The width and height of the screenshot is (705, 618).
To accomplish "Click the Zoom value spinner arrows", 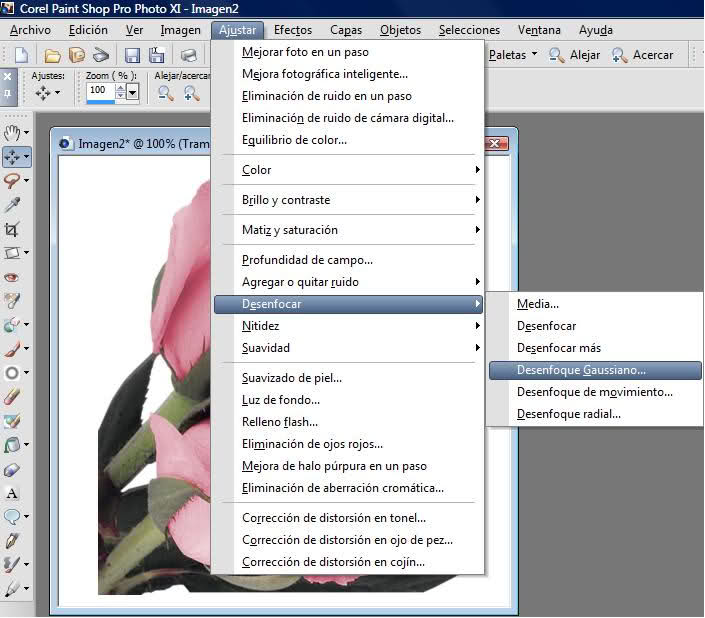I will point(120,92).
